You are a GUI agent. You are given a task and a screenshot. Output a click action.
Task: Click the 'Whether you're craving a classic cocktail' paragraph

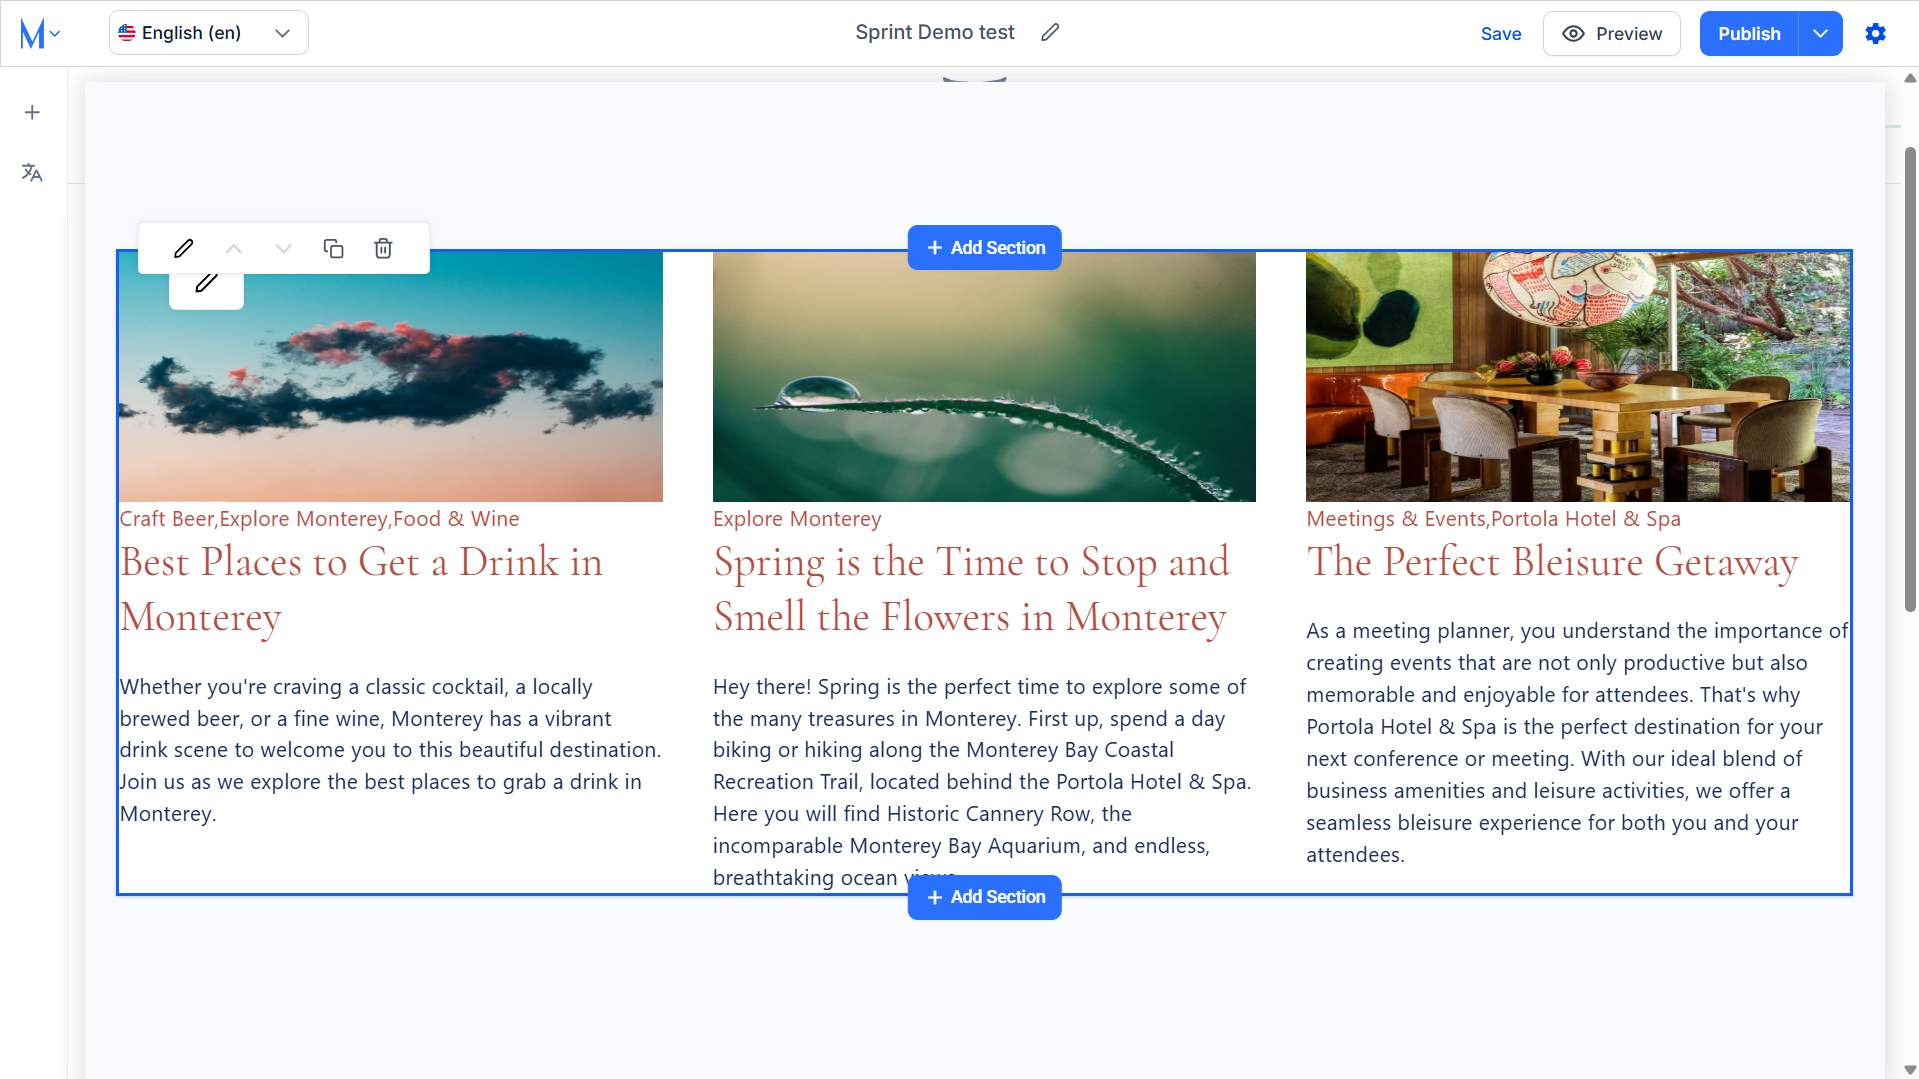390,750
